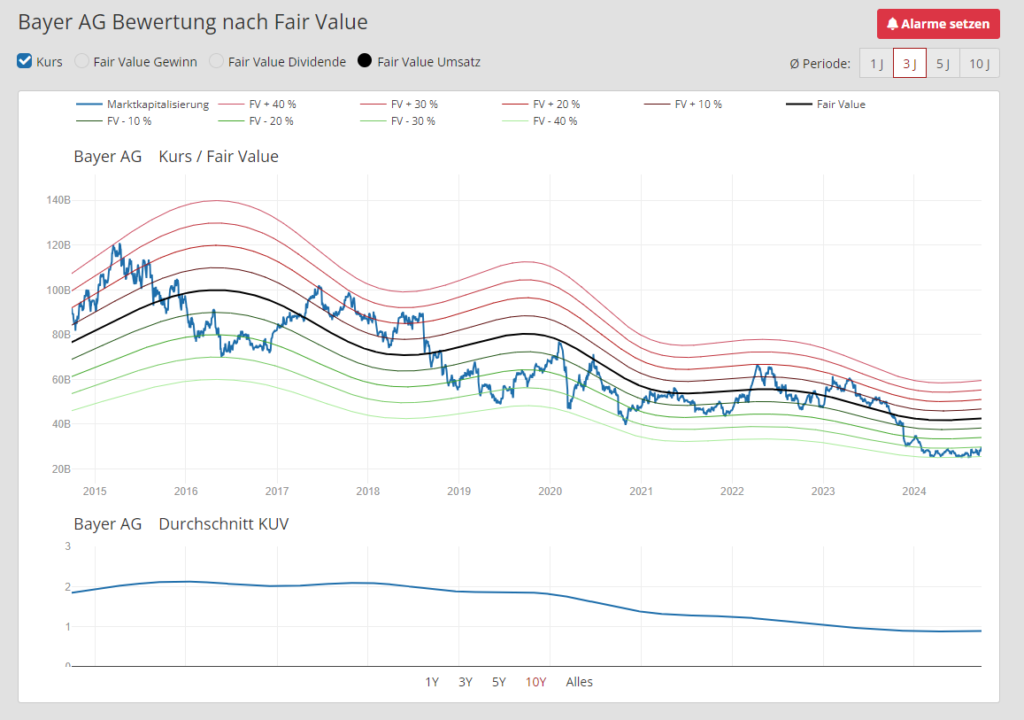Select the Fair Value Umsatz radio option
The width and height of the screenshot is (1024, 720).
365,61
